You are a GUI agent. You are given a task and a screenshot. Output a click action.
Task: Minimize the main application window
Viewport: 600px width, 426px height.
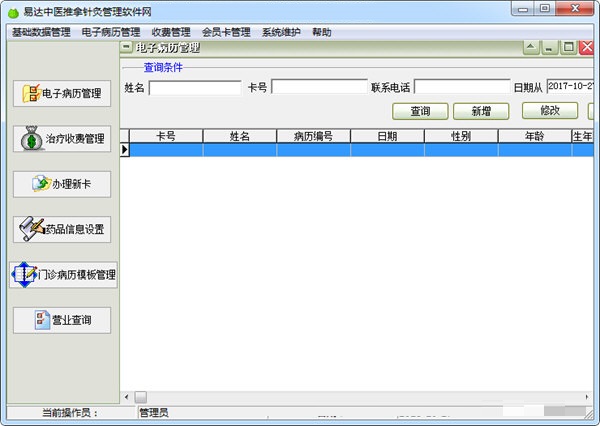[523, 9]
